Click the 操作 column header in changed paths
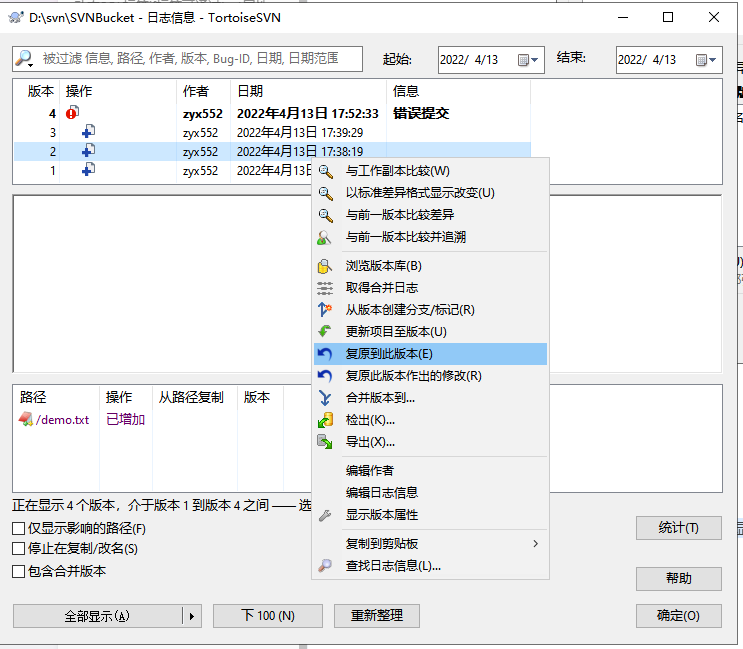The height and width of the screenshot is (649, 743). 126,397
